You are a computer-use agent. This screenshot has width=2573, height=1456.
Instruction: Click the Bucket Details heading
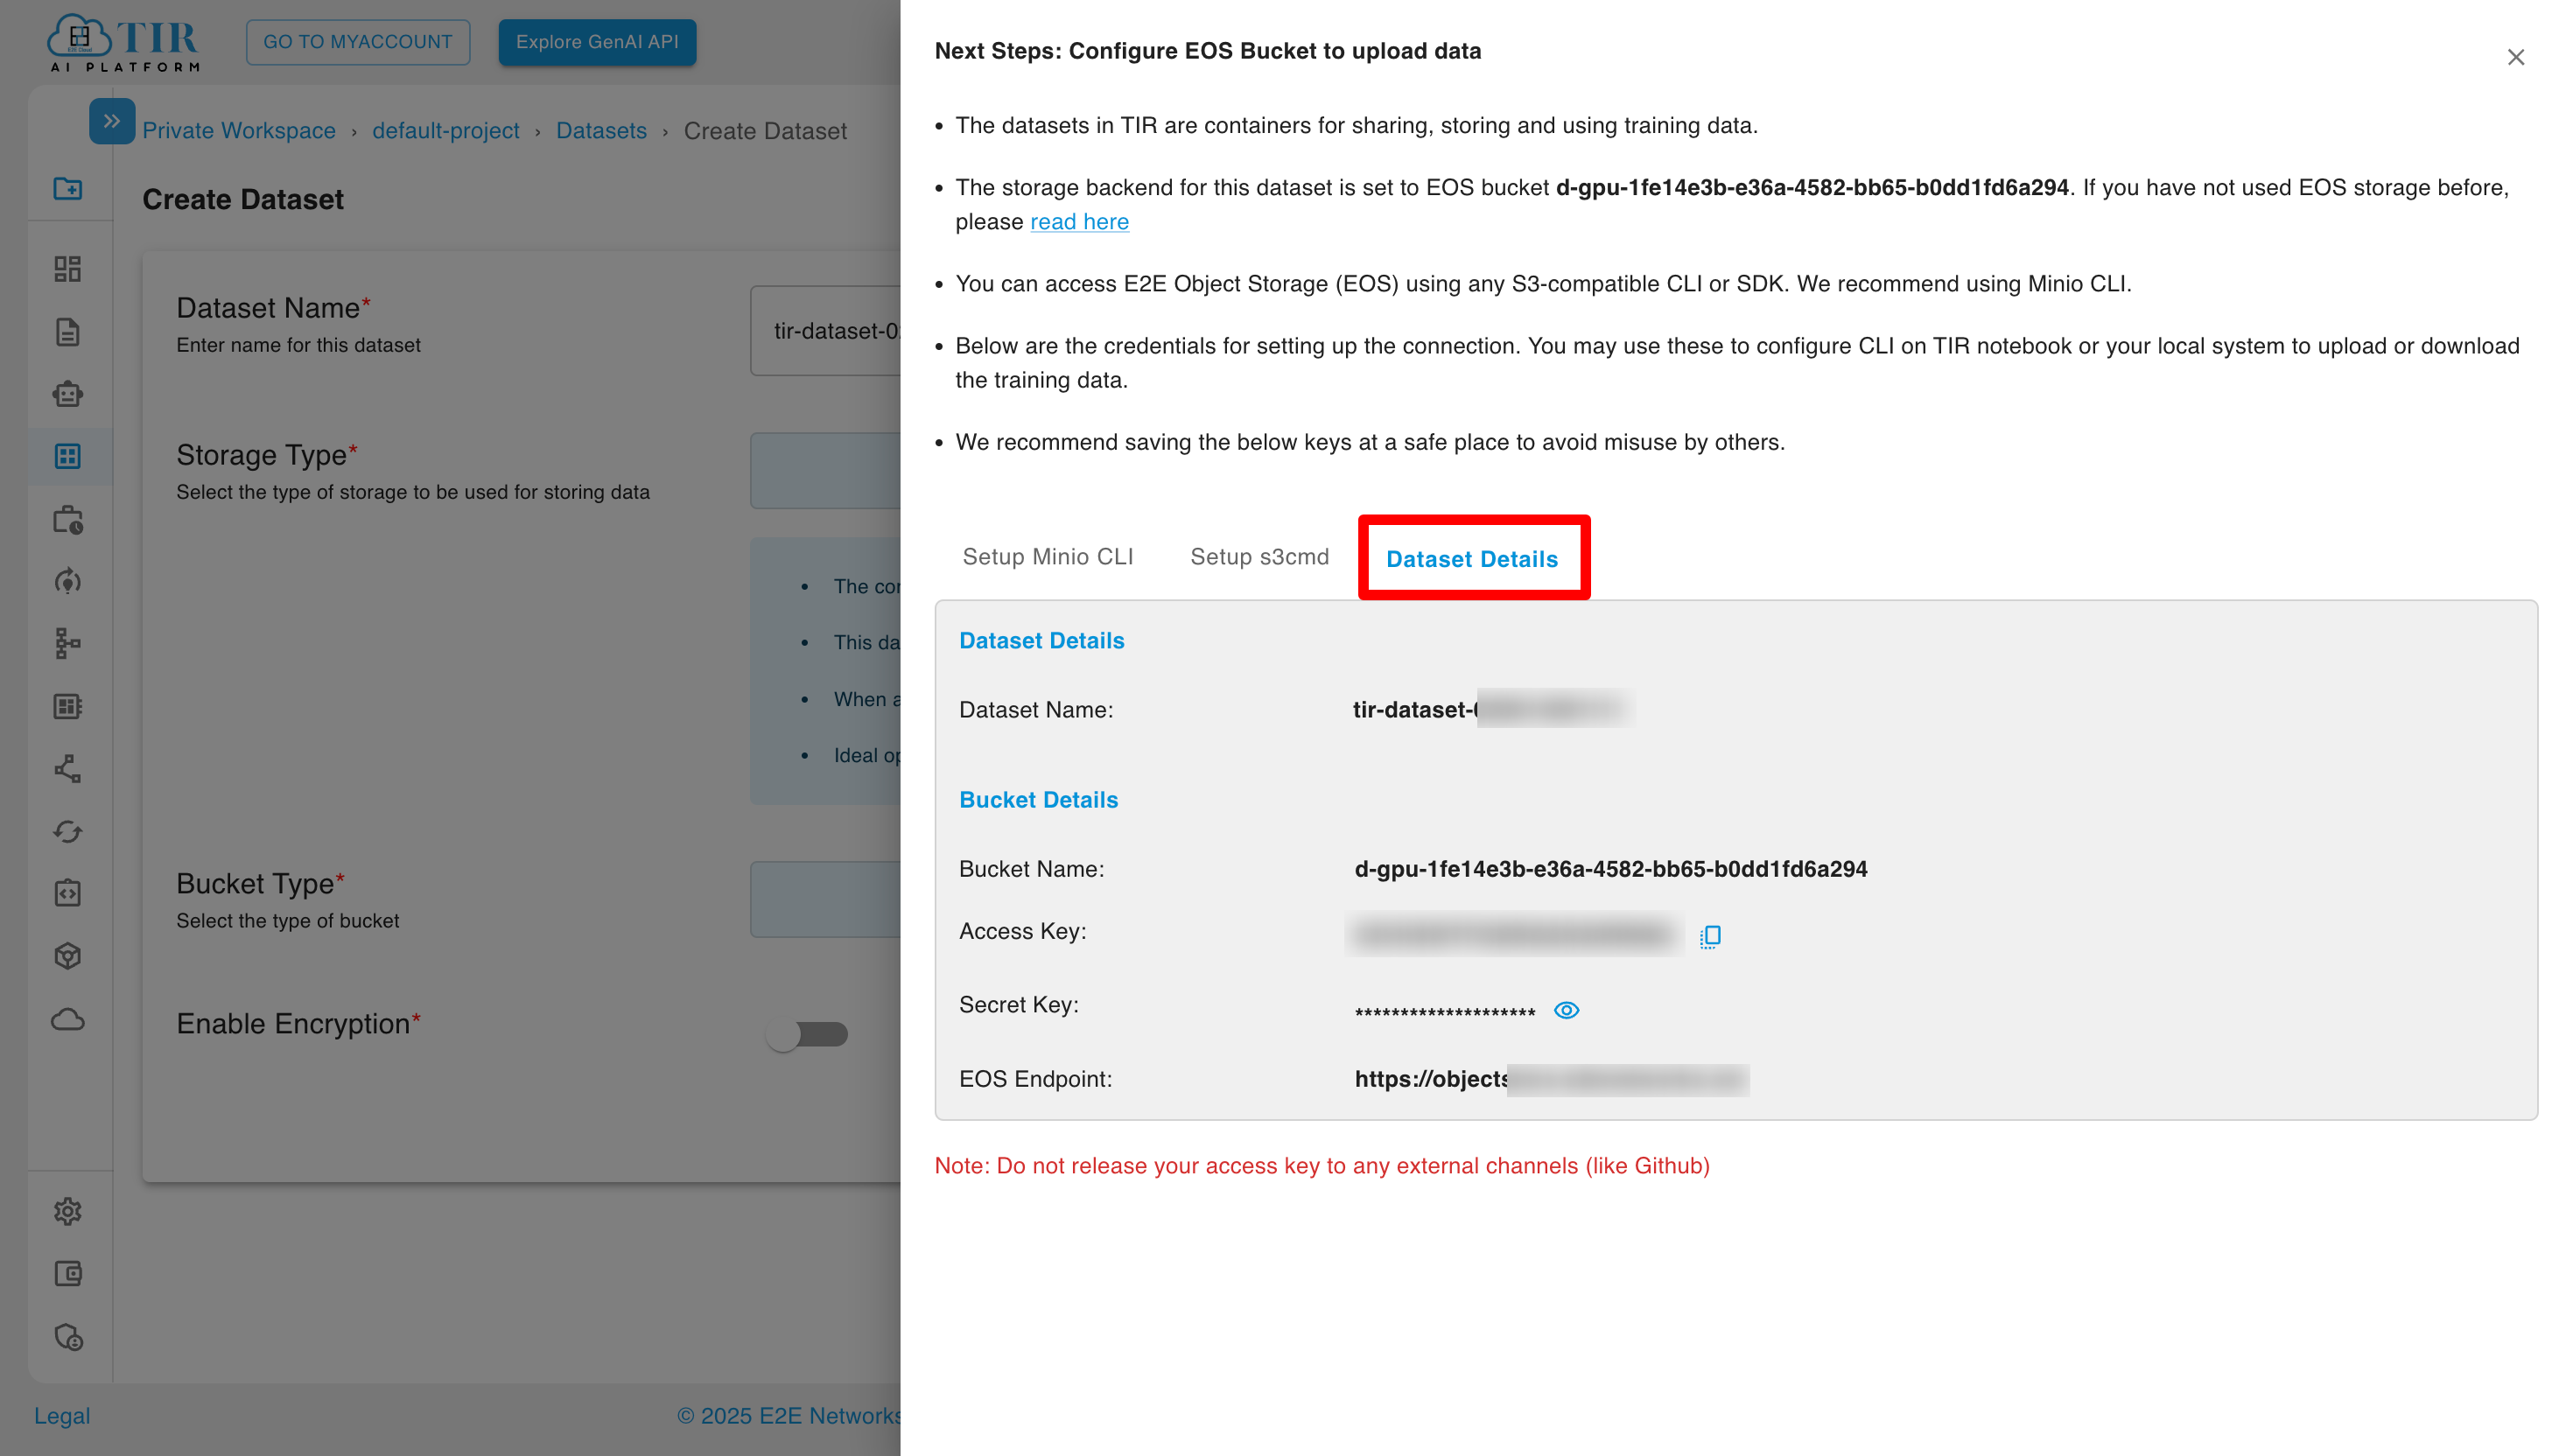(1038, 800)
